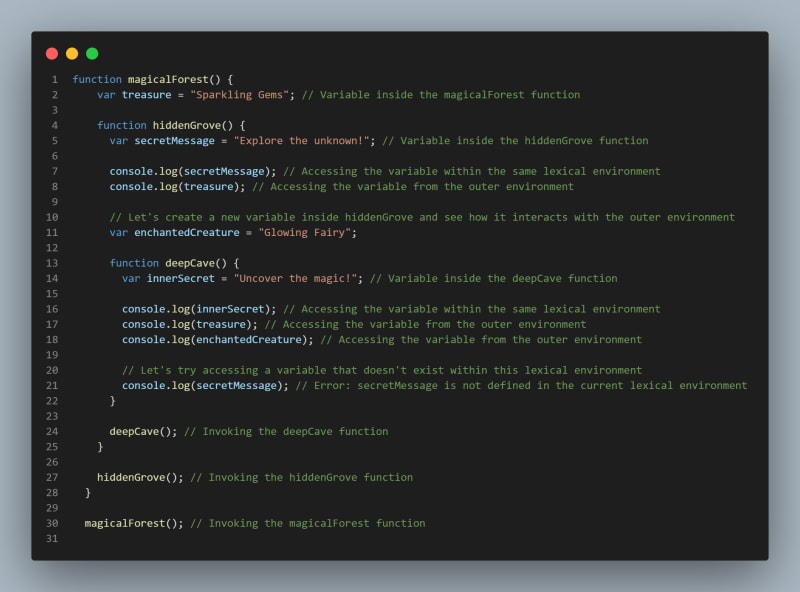Click line number 22 in the gutter
800x592 pixels.
pyautogui.click(x=52, y=401)
